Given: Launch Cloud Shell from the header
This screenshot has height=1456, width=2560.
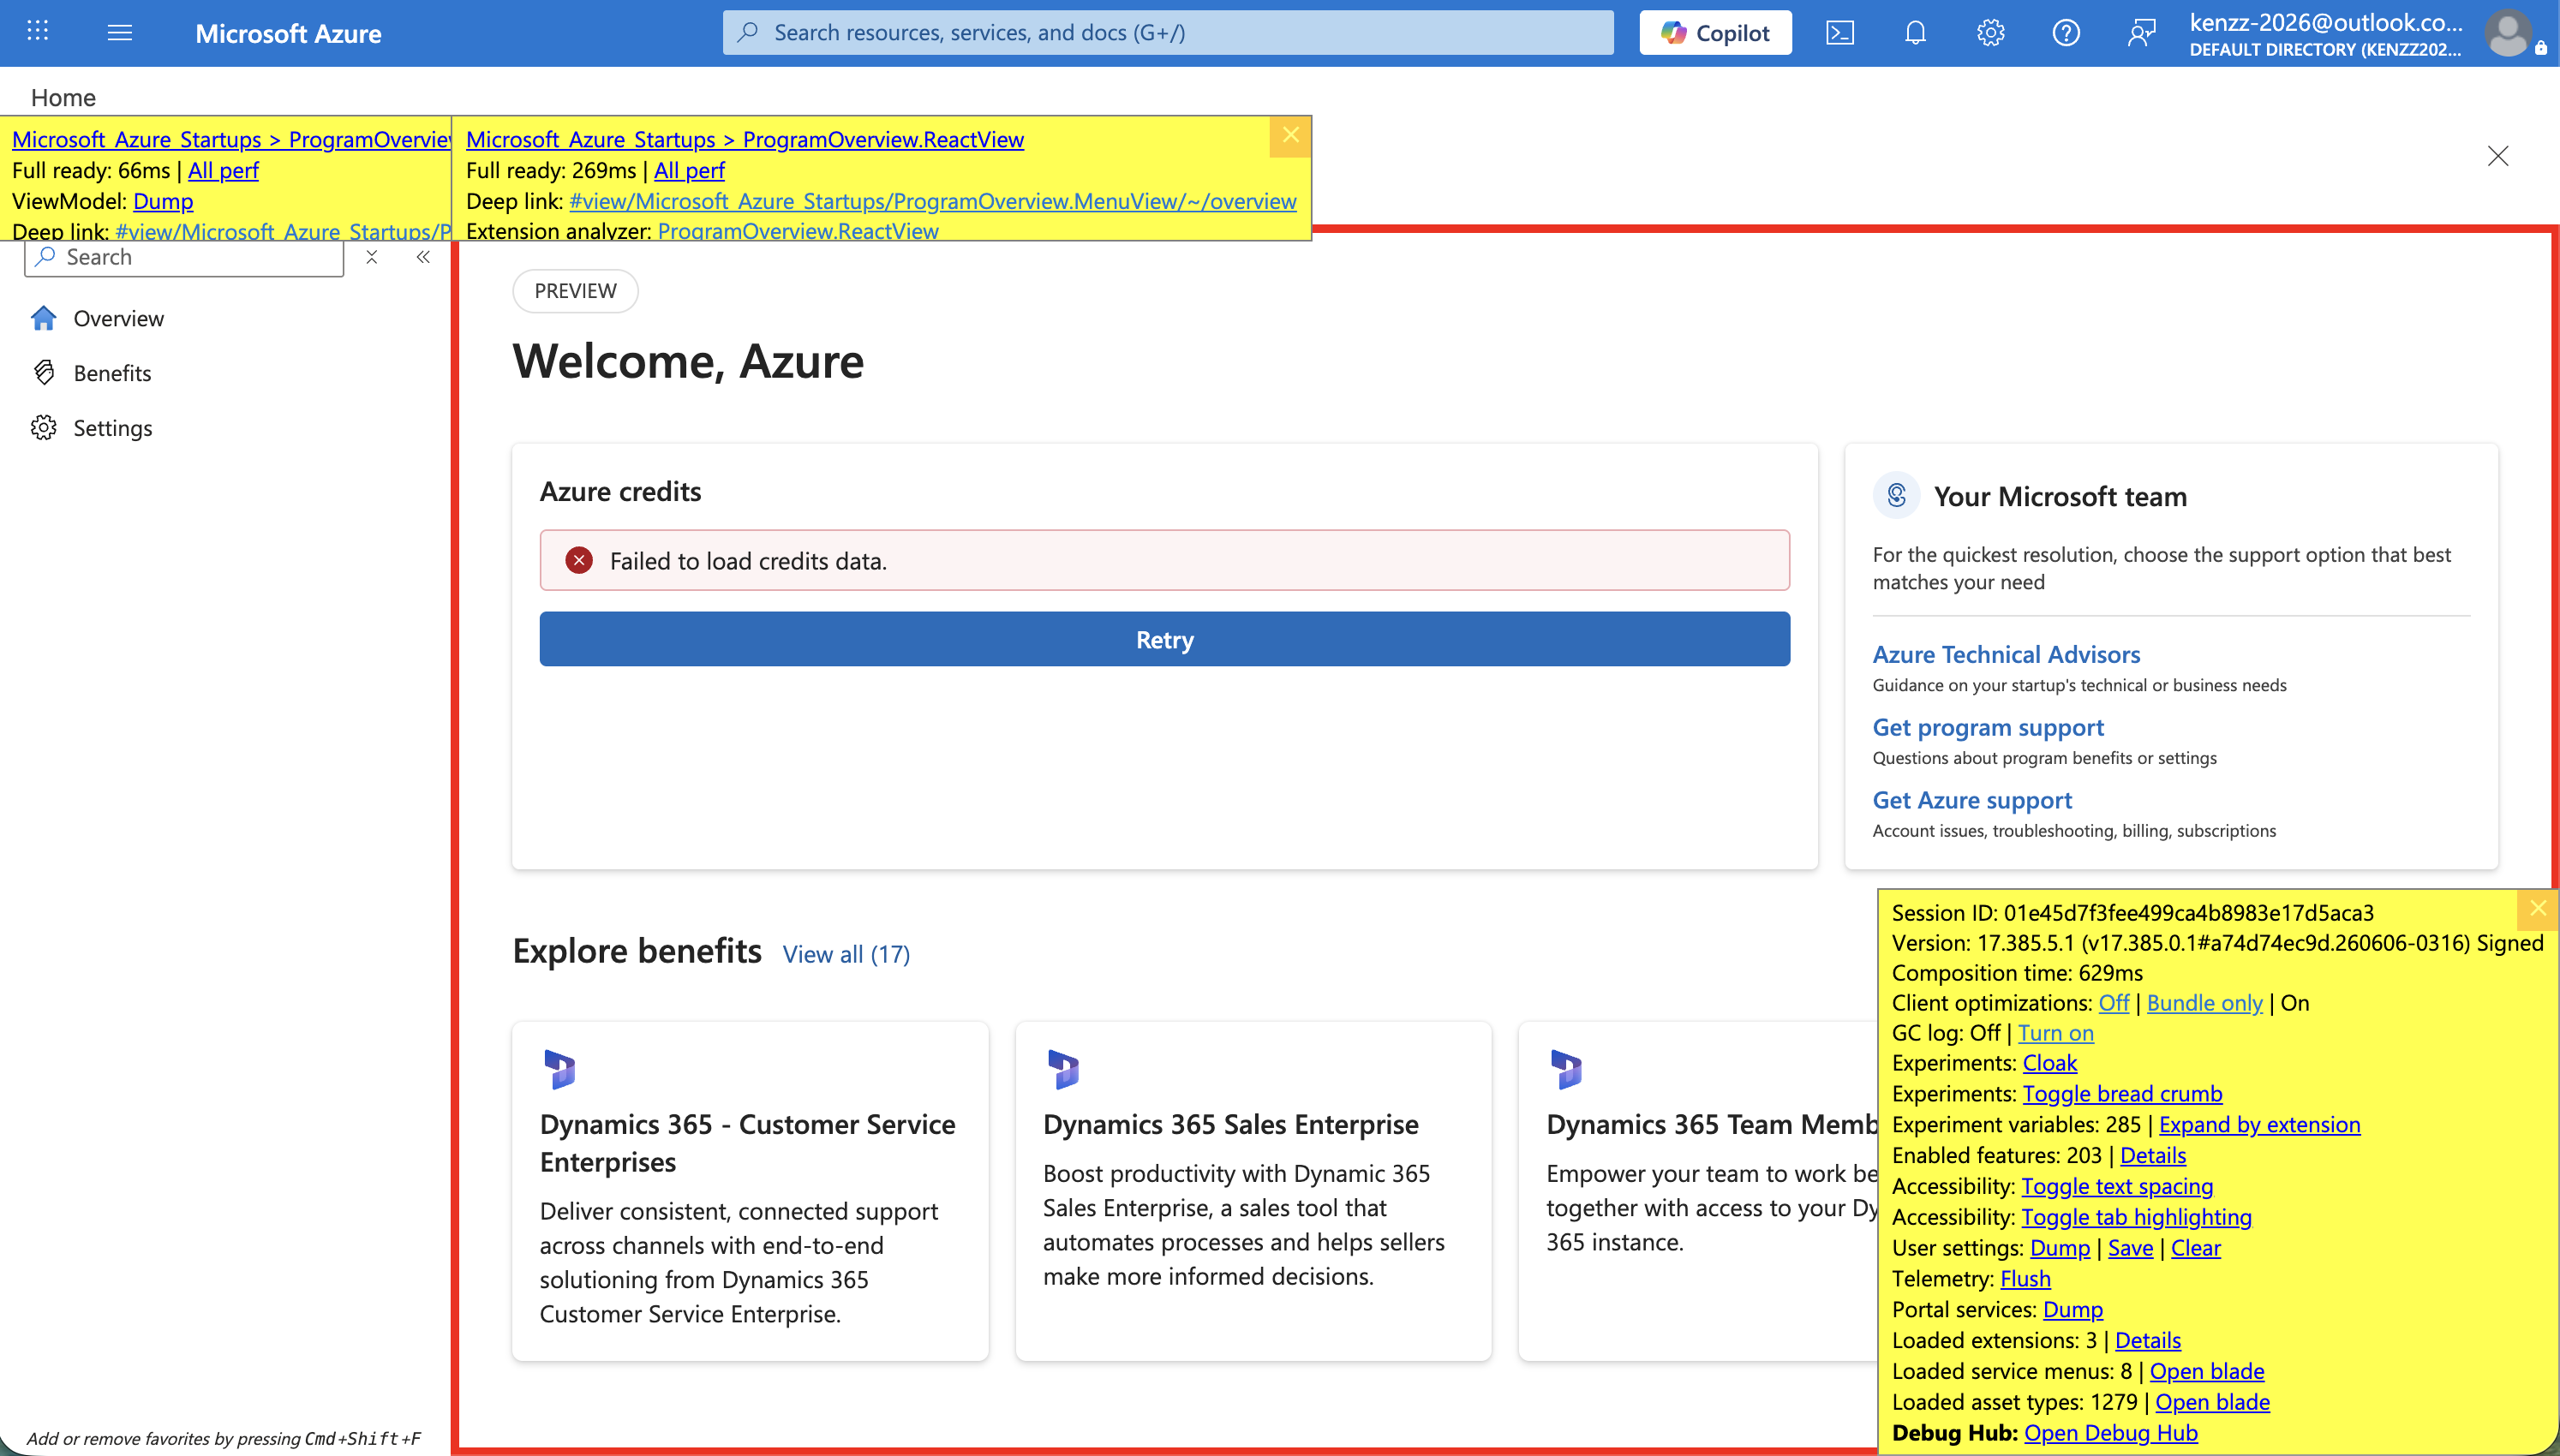Looking at the screenshot, I should [1840, 33].
